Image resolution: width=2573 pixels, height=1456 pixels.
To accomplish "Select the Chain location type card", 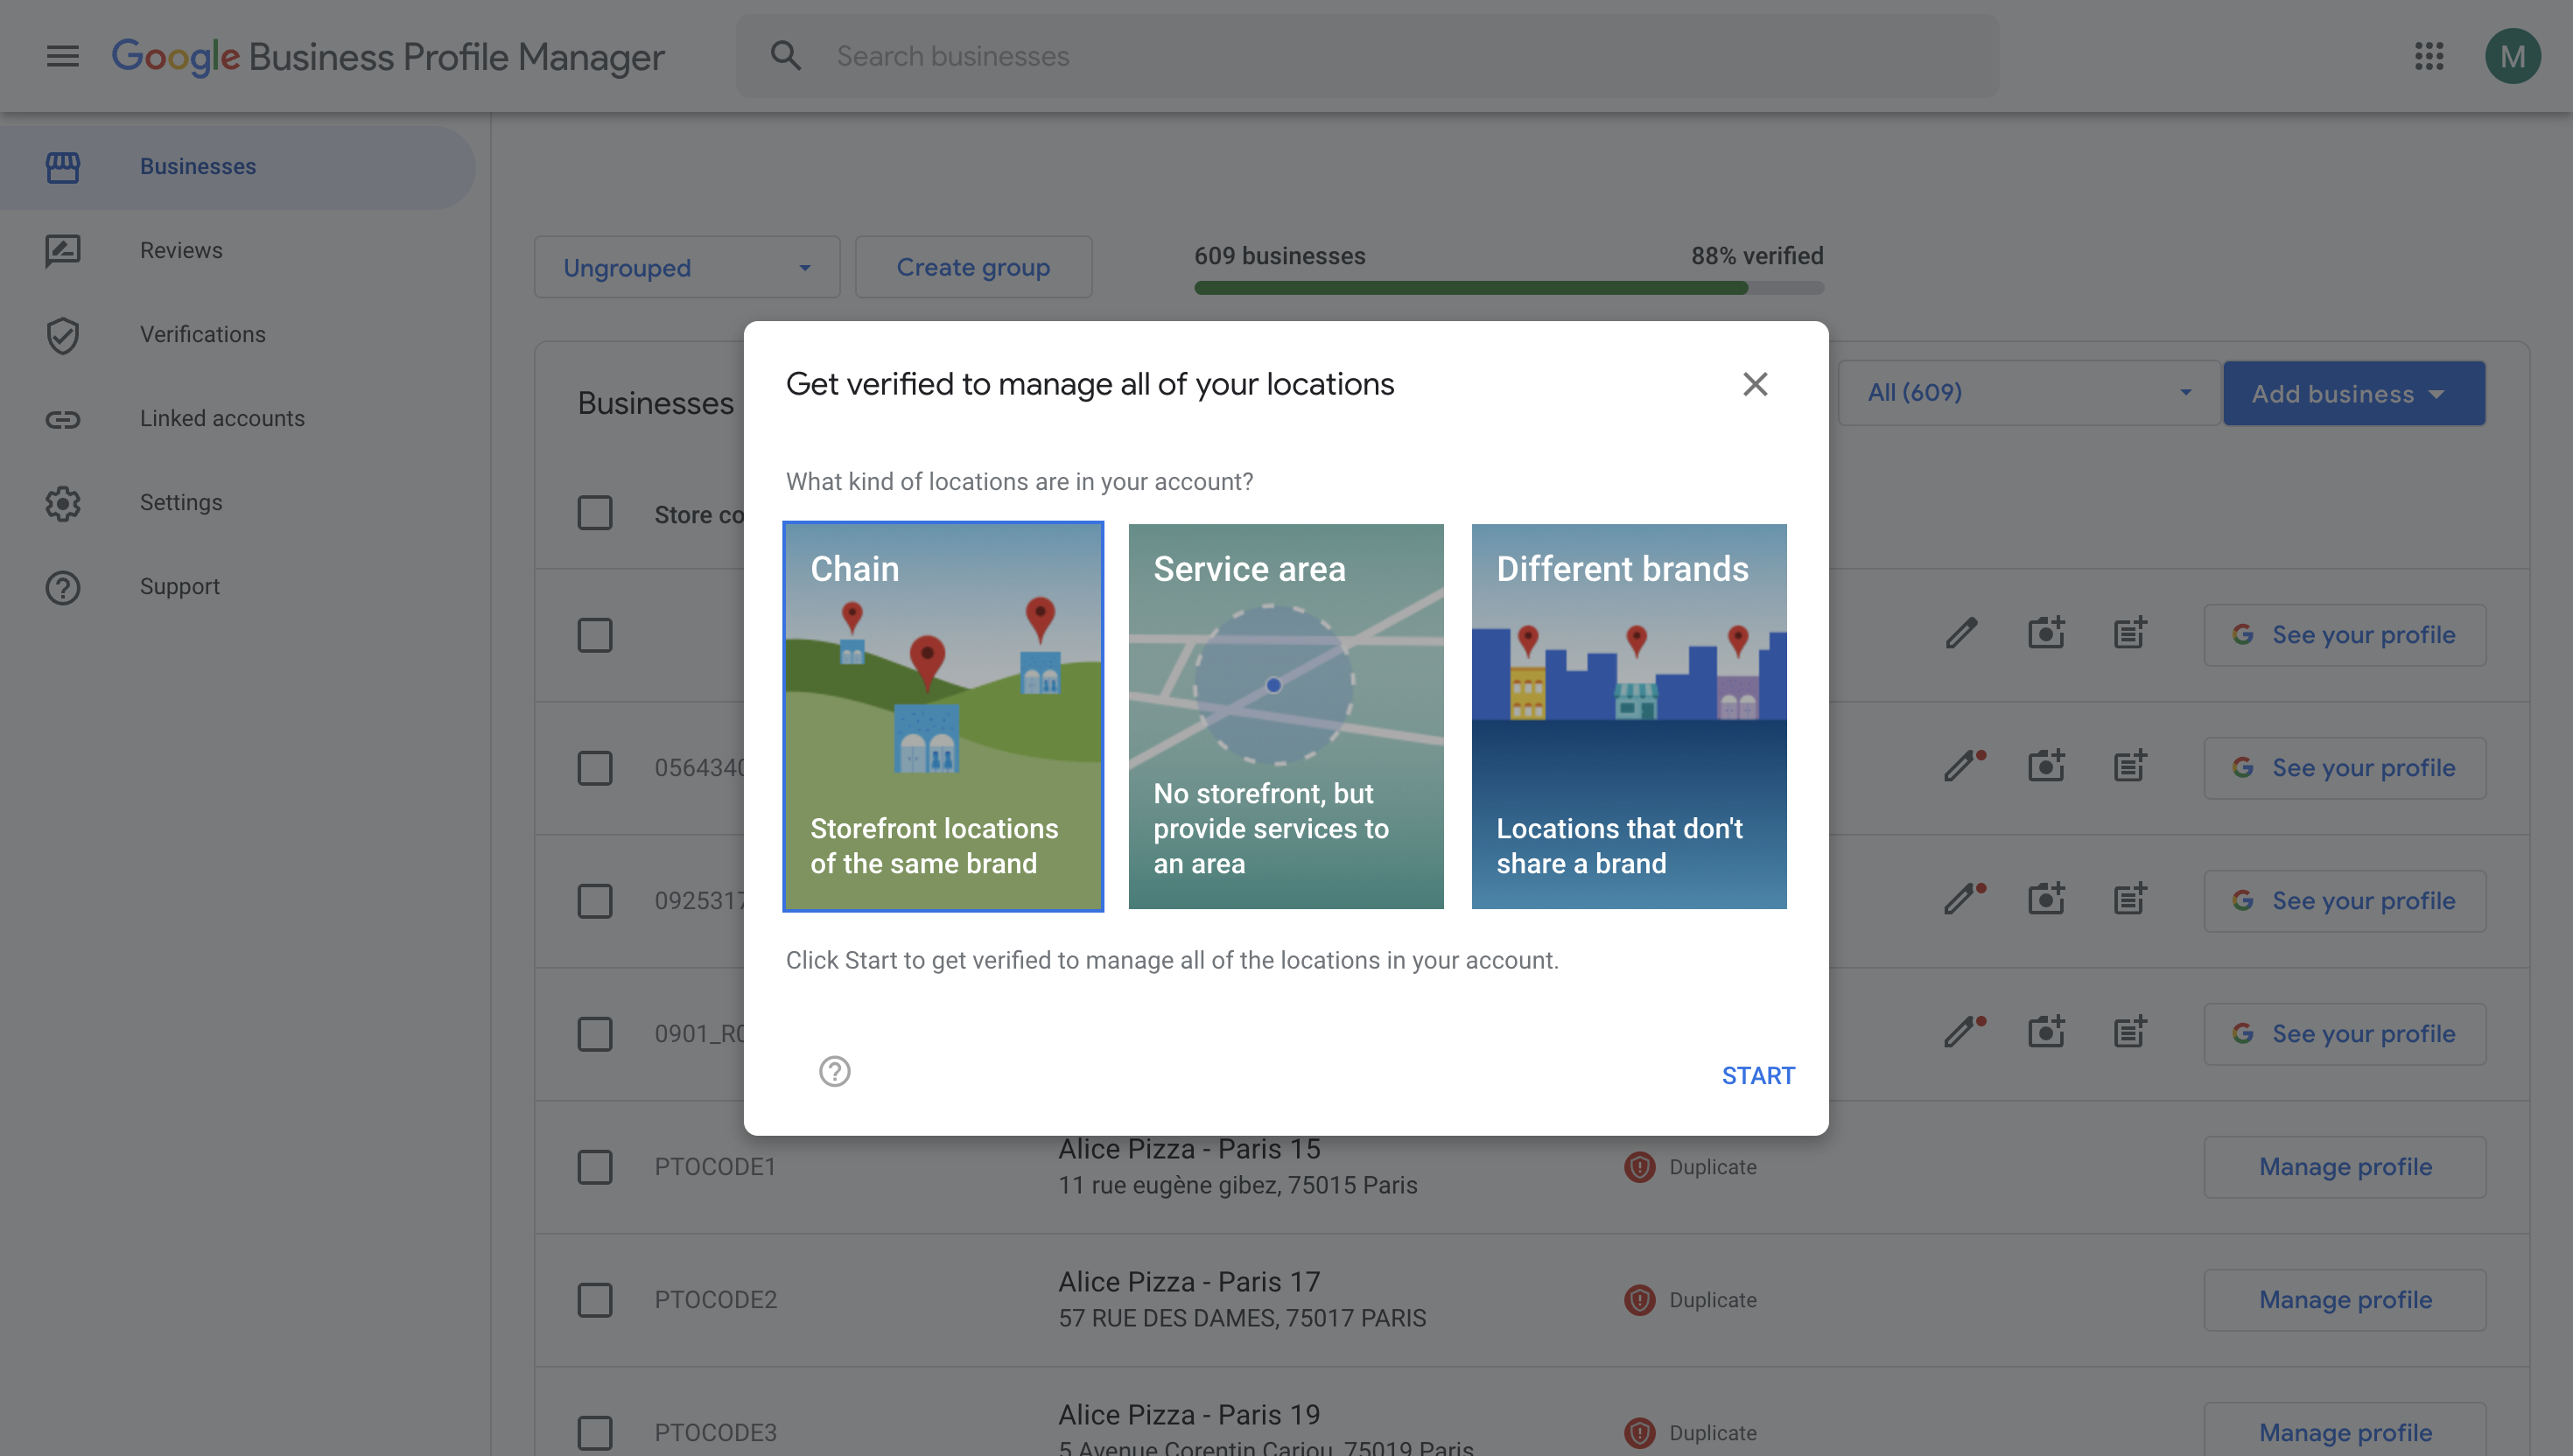I will (943, 716).
